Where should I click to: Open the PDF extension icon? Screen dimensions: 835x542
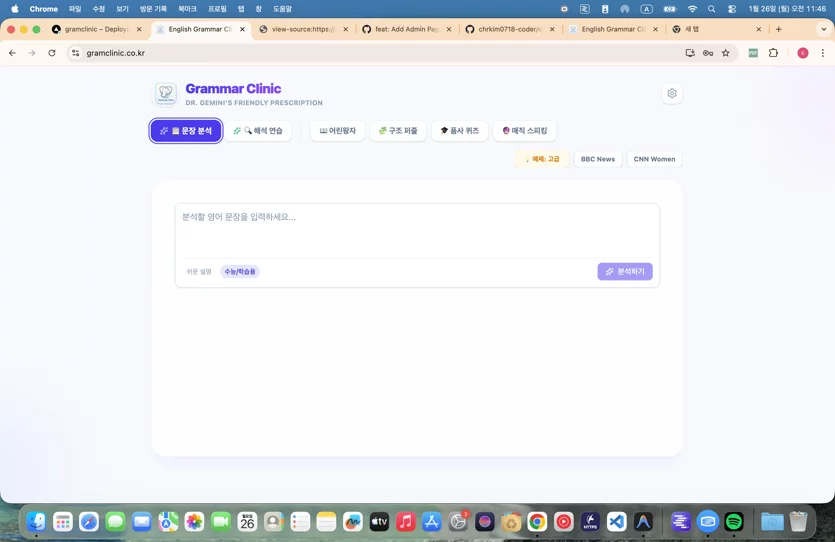pos(753,53)
